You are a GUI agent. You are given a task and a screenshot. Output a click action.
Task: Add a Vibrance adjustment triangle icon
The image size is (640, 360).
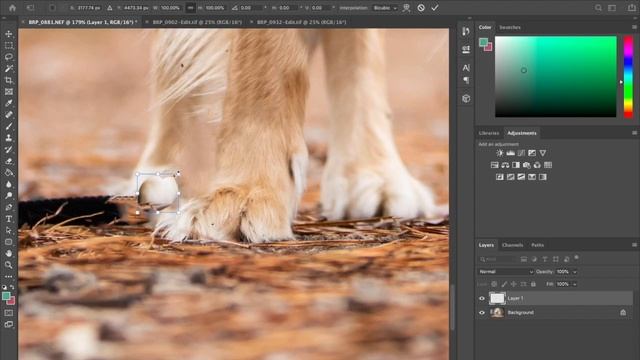click(x=542, y=153)
